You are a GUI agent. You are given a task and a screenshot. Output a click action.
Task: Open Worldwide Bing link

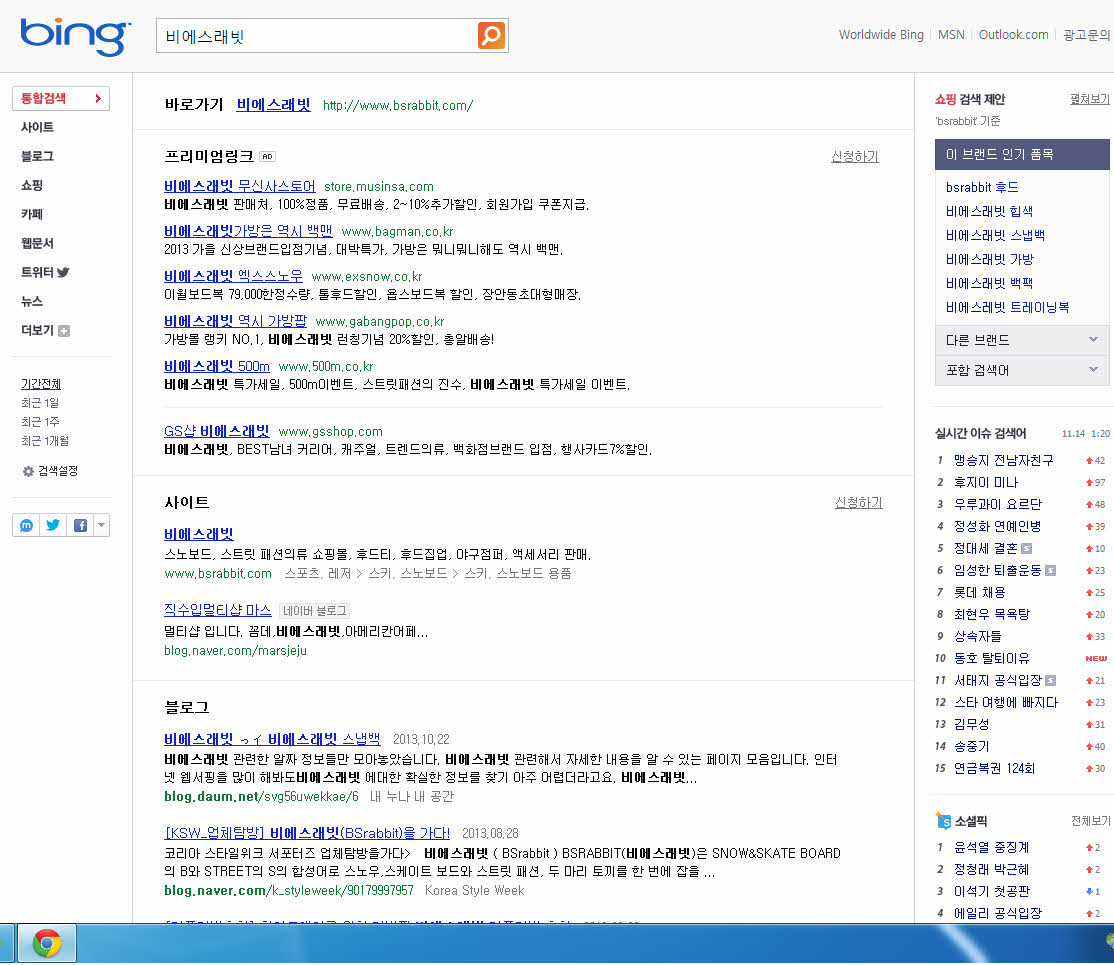881,35
